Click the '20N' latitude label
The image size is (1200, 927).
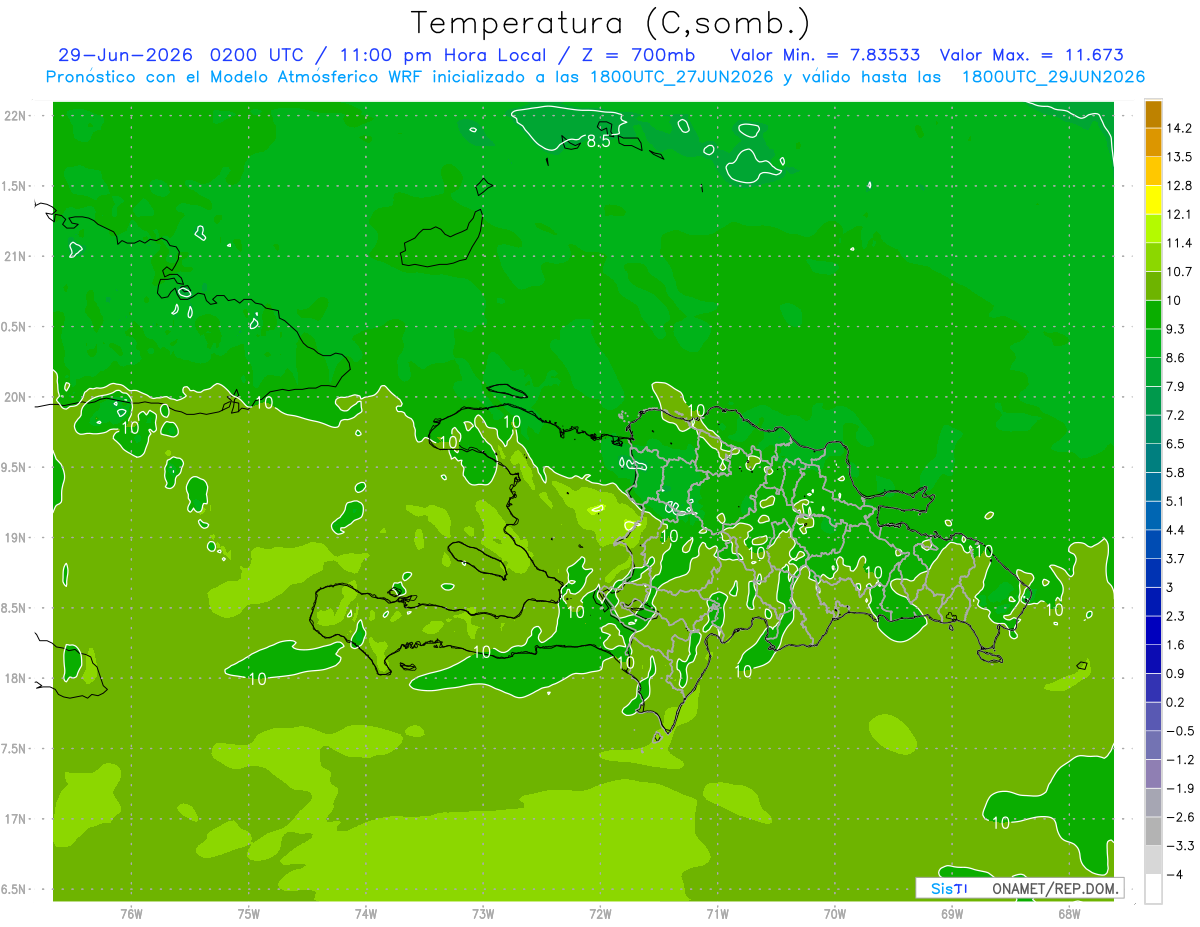click(x=16, y=397)
